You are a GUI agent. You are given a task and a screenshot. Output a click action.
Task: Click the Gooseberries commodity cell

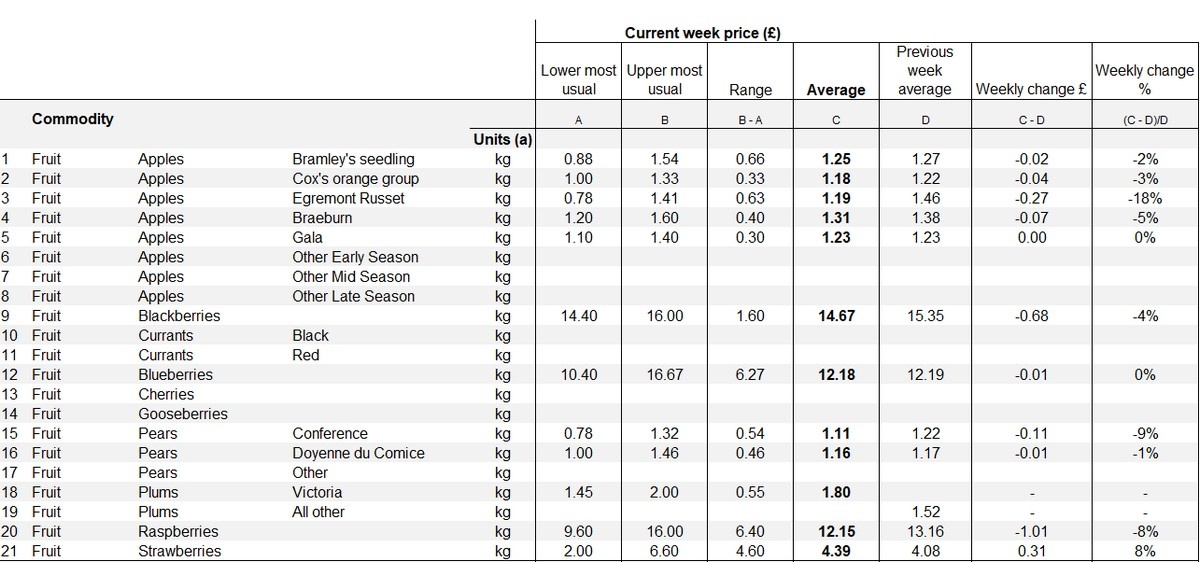click(x=183, y=414)
